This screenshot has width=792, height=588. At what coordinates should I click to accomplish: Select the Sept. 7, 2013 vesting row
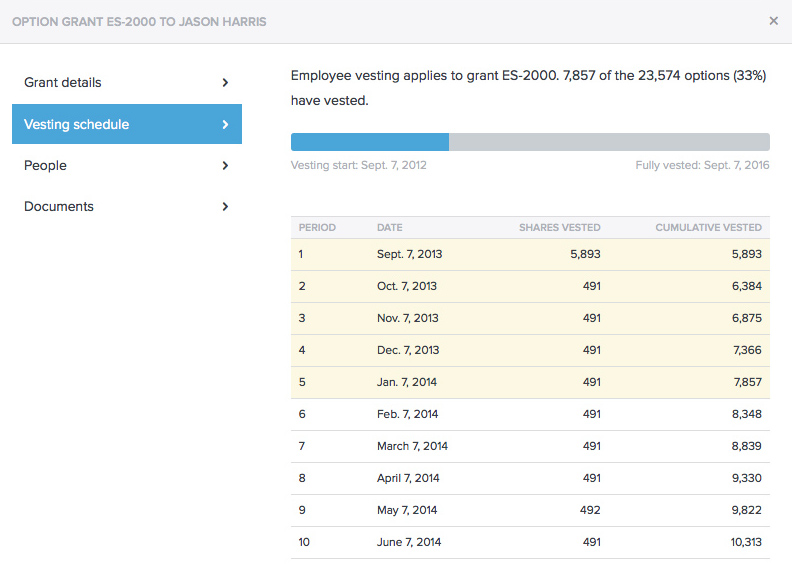click(x=530, y=254)
